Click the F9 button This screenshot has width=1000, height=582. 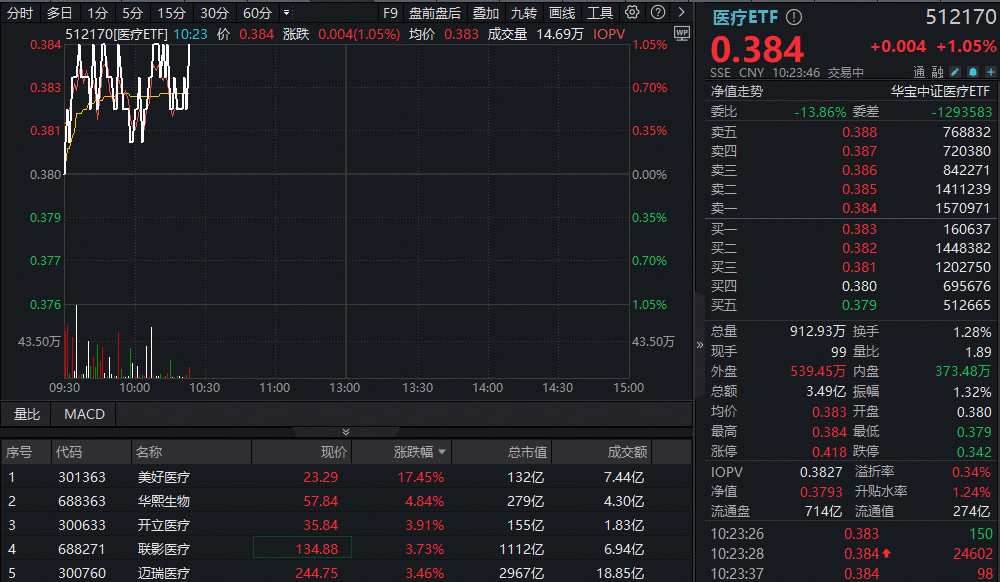(x=389, y=12)
